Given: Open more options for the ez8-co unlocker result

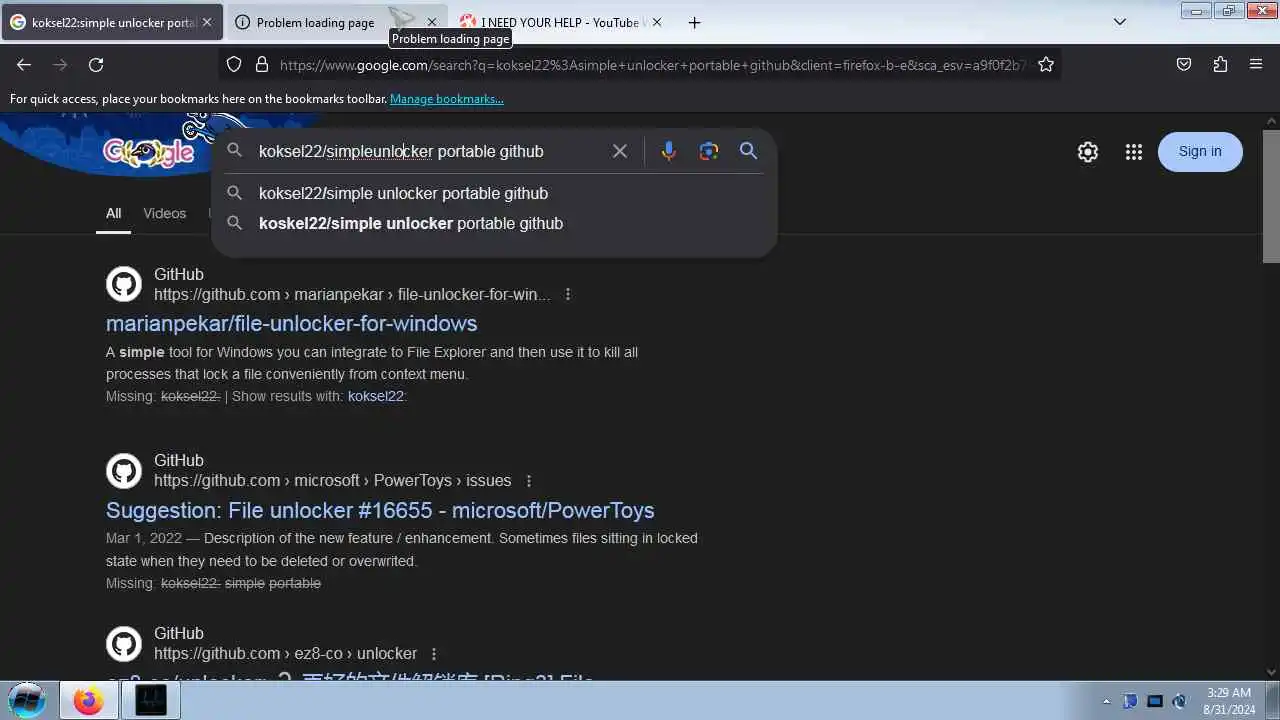Looking at the screenshot, I should pos(434,653).
